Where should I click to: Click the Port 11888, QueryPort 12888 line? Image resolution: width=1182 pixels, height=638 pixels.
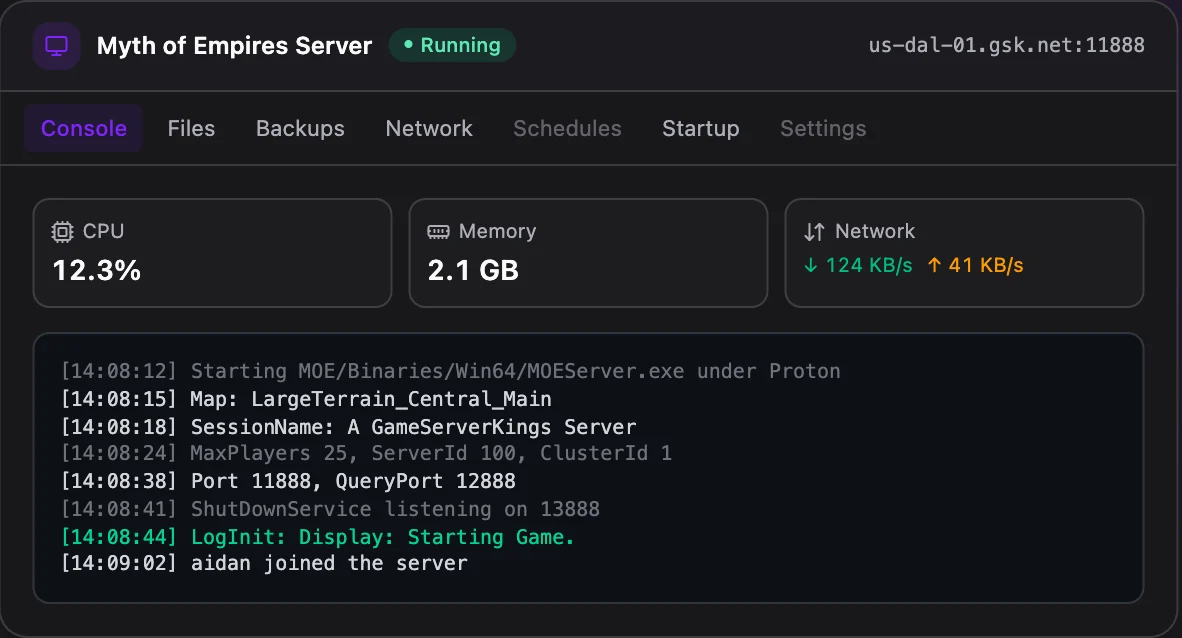pos(288,481)
